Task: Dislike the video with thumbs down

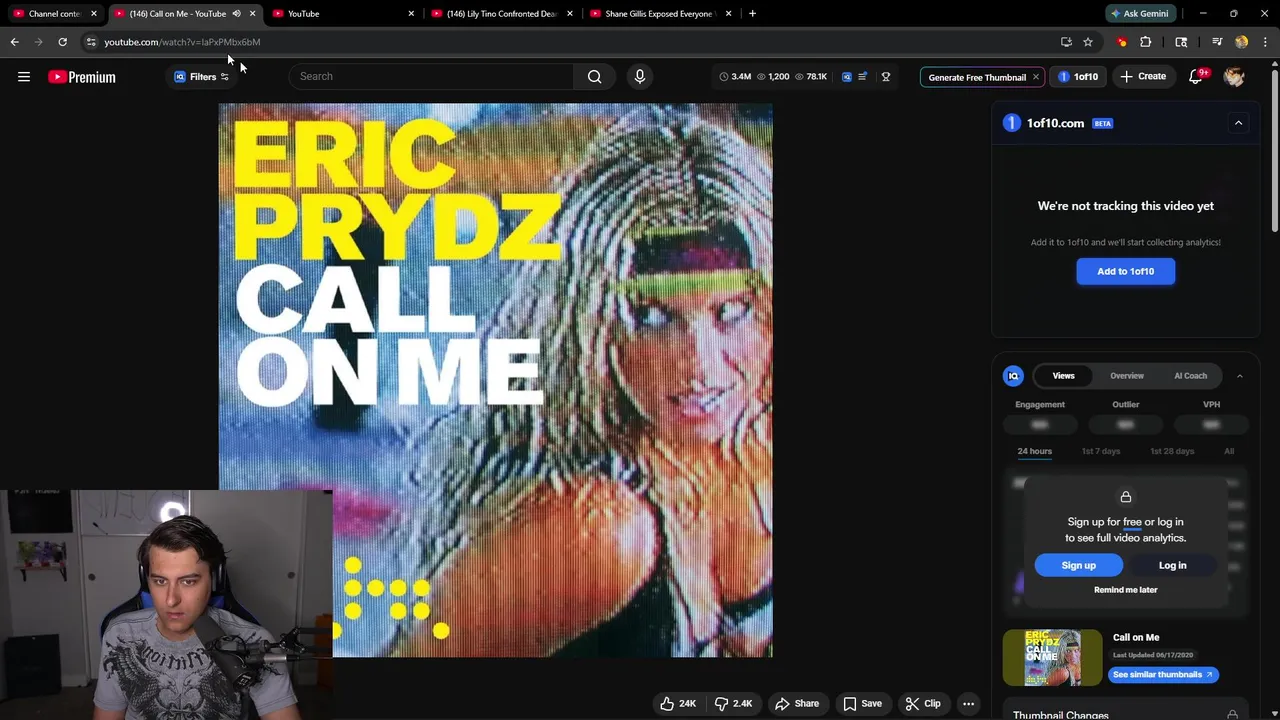Action: [733, 704]
